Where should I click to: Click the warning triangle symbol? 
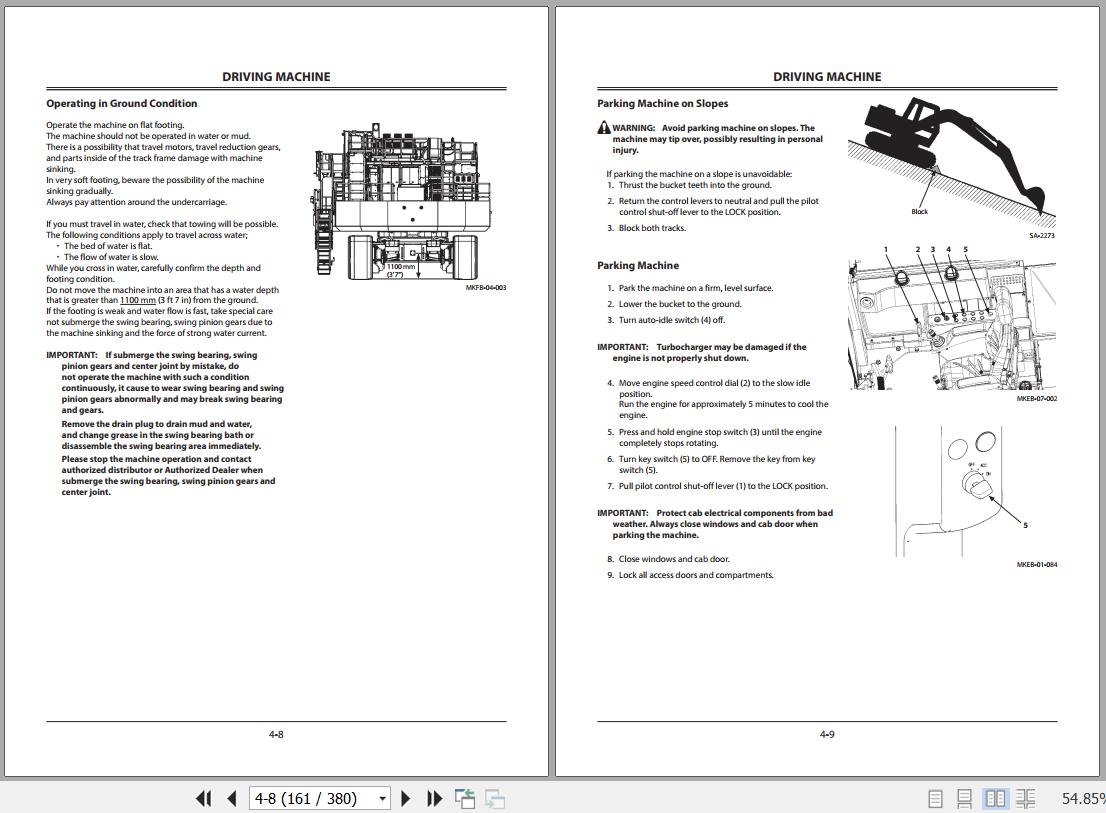(604, 128)
